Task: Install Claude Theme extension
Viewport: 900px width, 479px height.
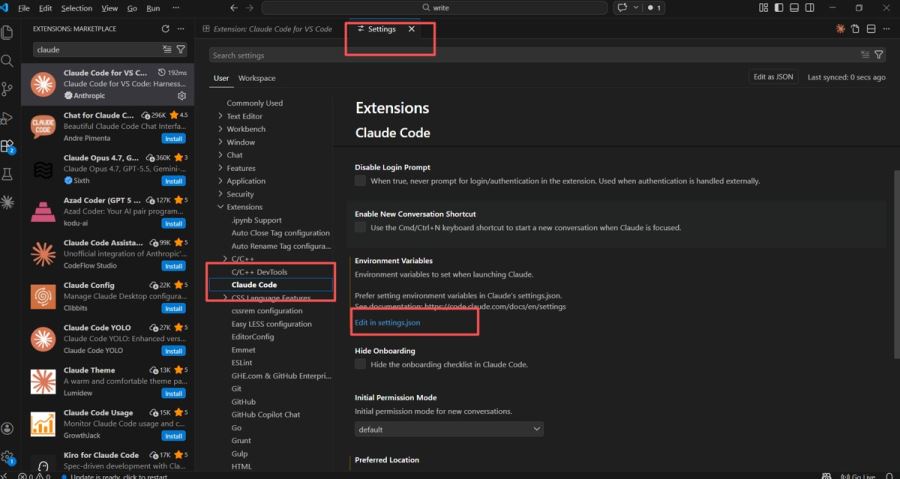Action: [173, 394]
